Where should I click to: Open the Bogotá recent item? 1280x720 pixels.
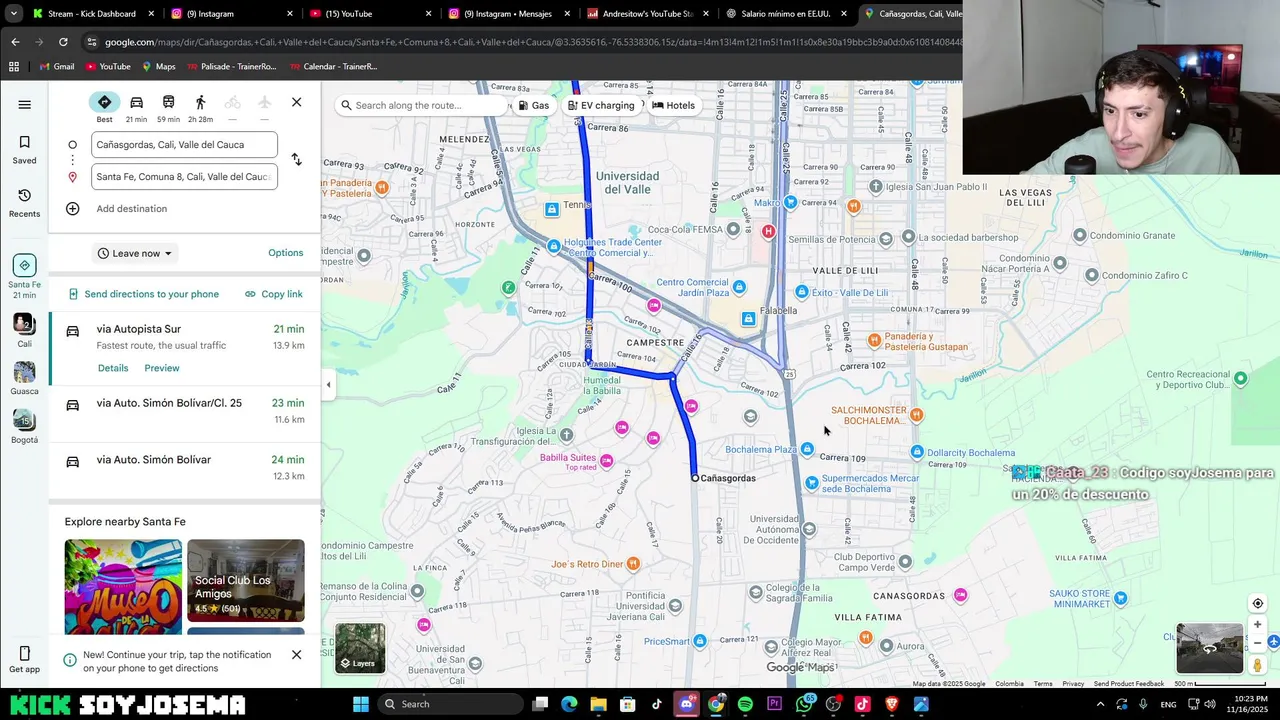[25, 427]
